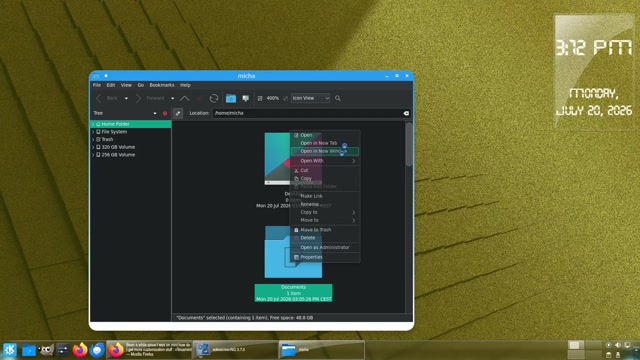Choose Open in the context menu
This screenshot has height=360, width=640.
point(325,135)
